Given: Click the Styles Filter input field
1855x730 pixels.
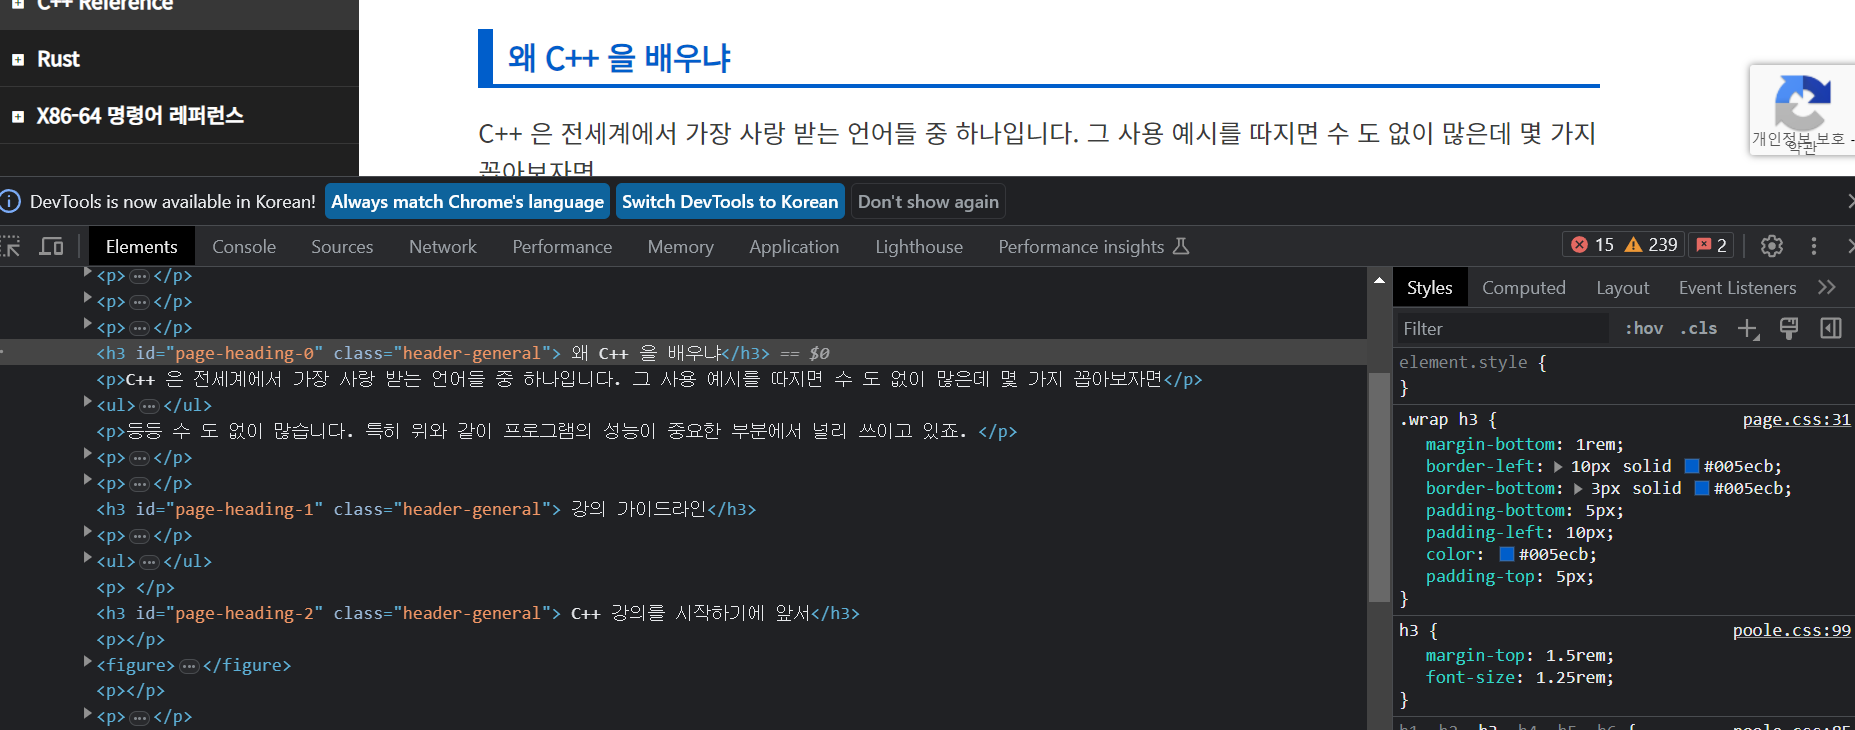Looking at the screenshot, I should pyautogui.click(x=1500, y=329).
